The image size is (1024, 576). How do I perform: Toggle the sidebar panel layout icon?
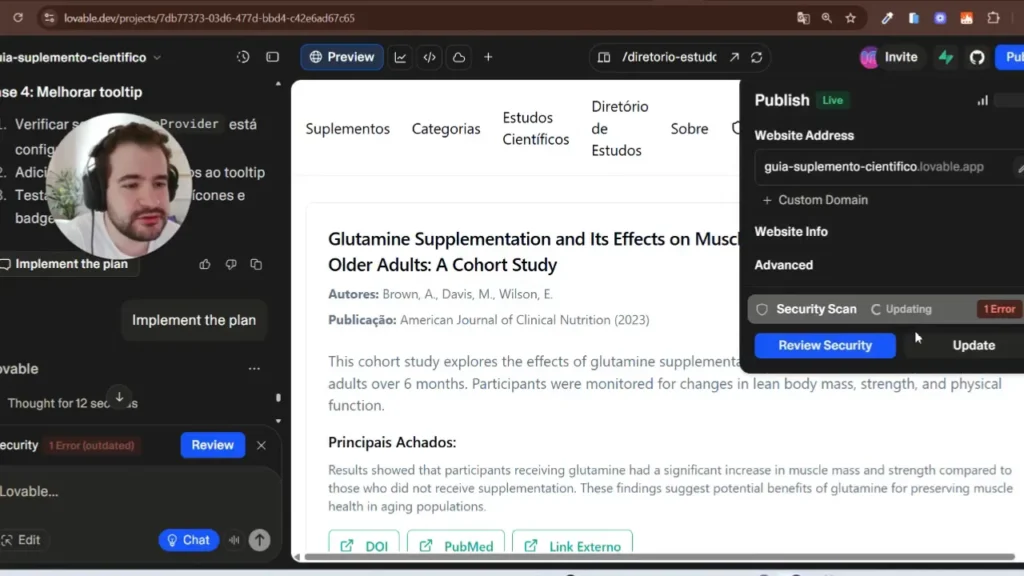click(x=272, y=57)
